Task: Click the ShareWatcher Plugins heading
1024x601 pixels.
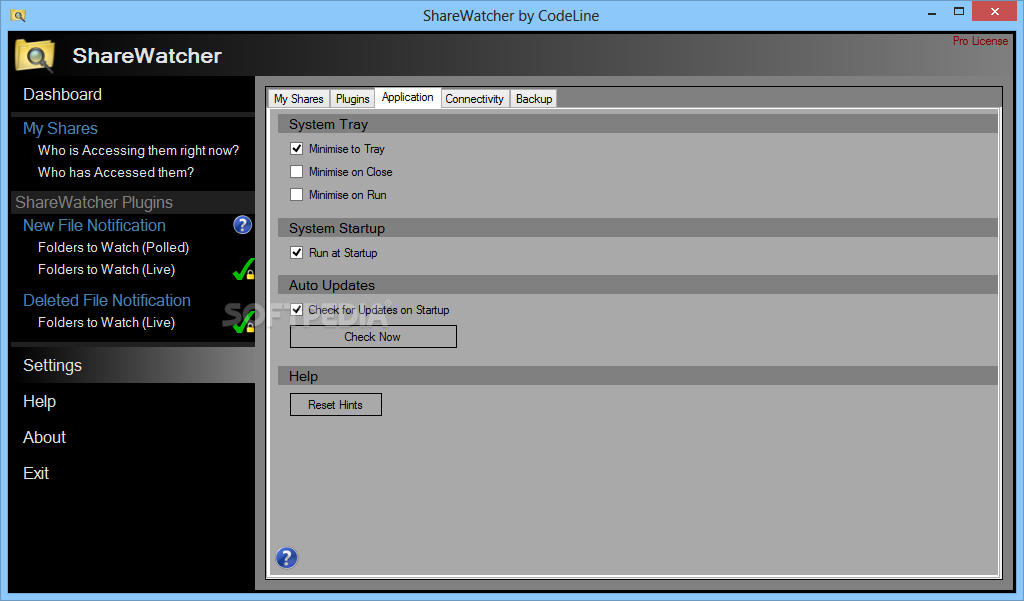Action: point(94,203)
